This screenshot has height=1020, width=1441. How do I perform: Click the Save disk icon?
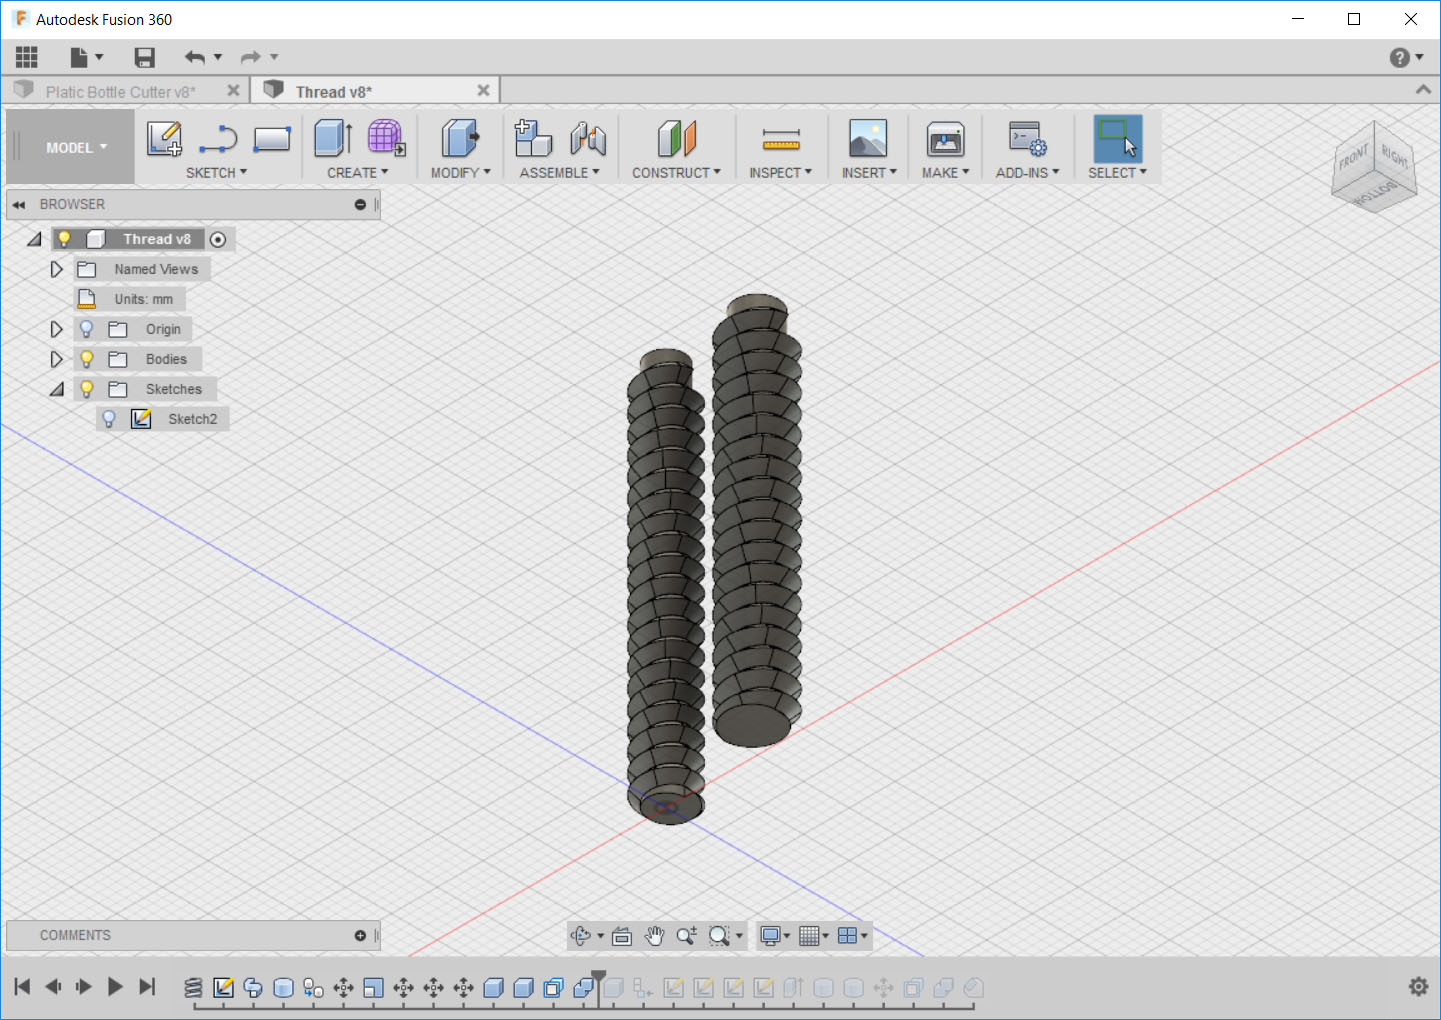click(145, 57)
